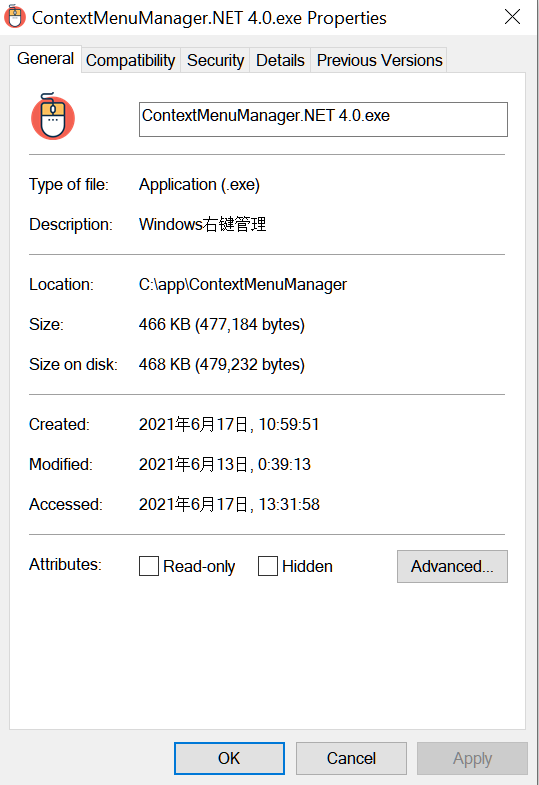Enable the Read-only checkbox
The image size is (539, 785).
149,566
